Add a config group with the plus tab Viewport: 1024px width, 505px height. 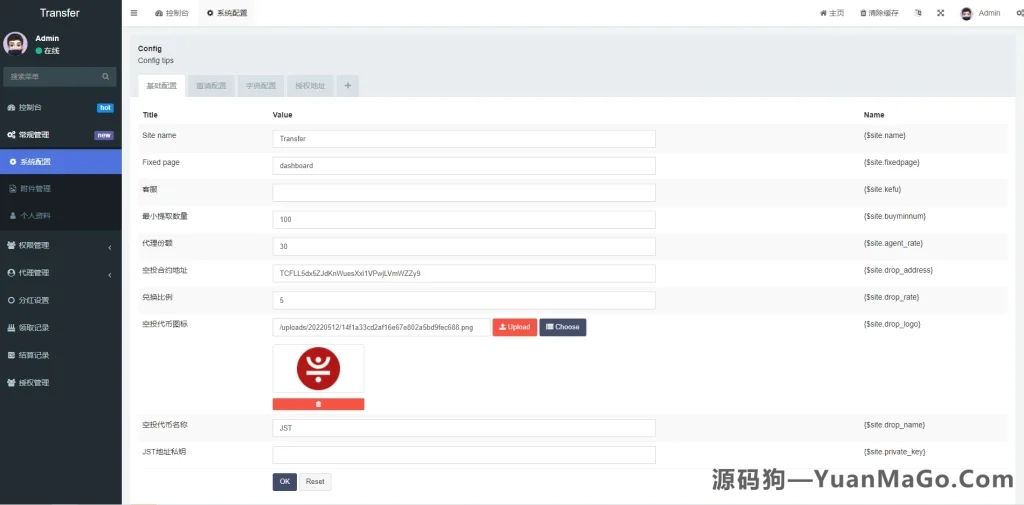pos(347,86)
